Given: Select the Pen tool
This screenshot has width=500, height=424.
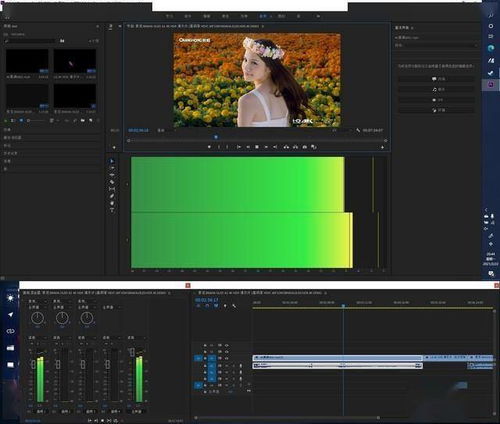Looking at the screenshot, I should point(112,196).
